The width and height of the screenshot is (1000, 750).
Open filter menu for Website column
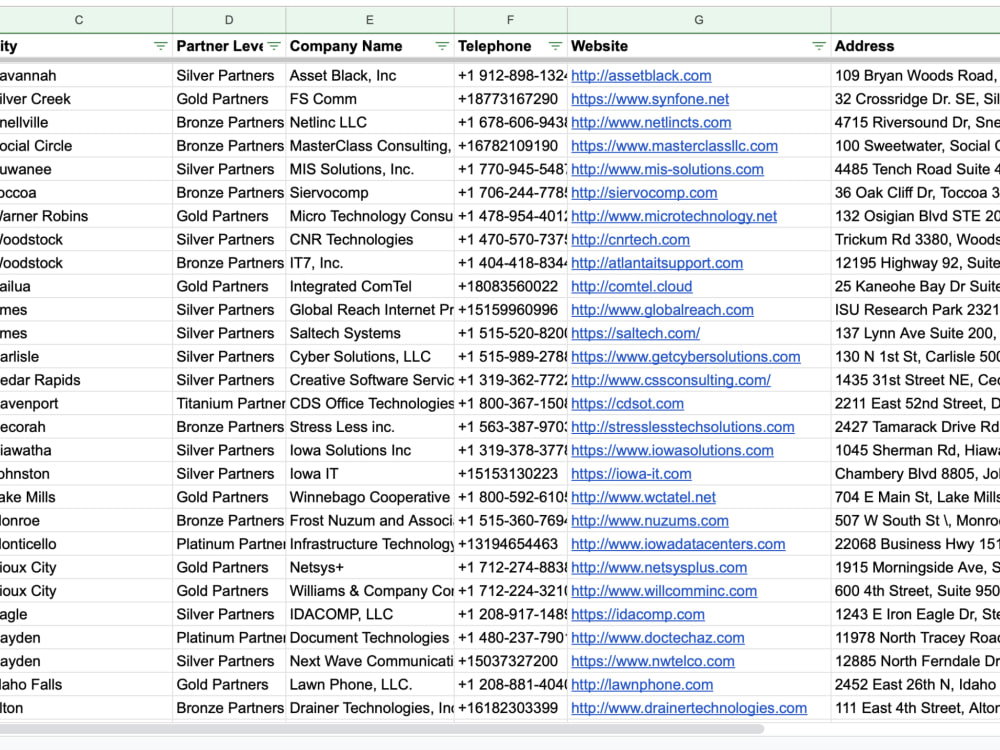819,46
